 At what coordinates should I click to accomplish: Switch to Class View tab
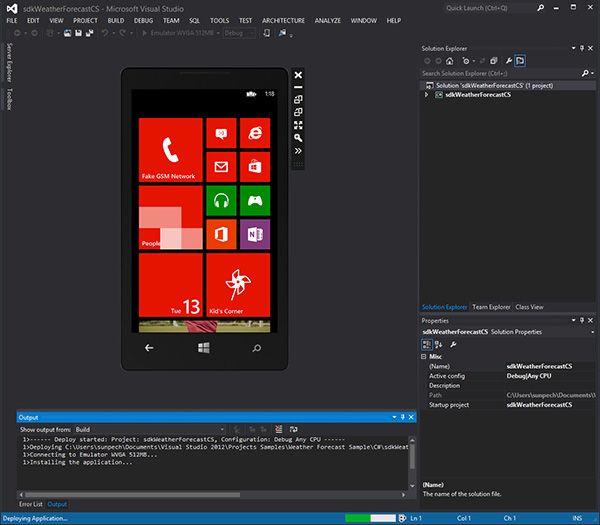click(x=529, y=307)
